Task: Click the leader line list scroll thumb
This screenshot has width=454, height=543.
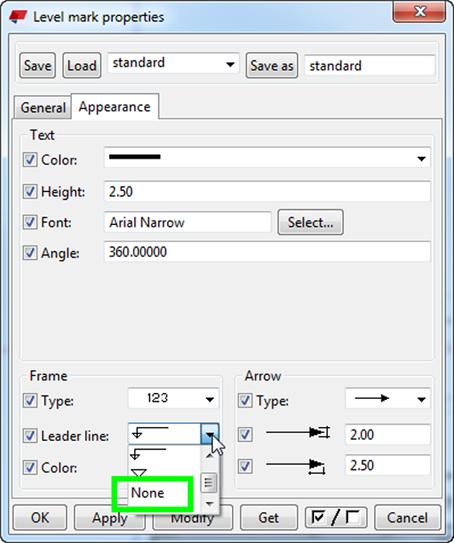Action: pyautogui.click(x=208, y=483)
